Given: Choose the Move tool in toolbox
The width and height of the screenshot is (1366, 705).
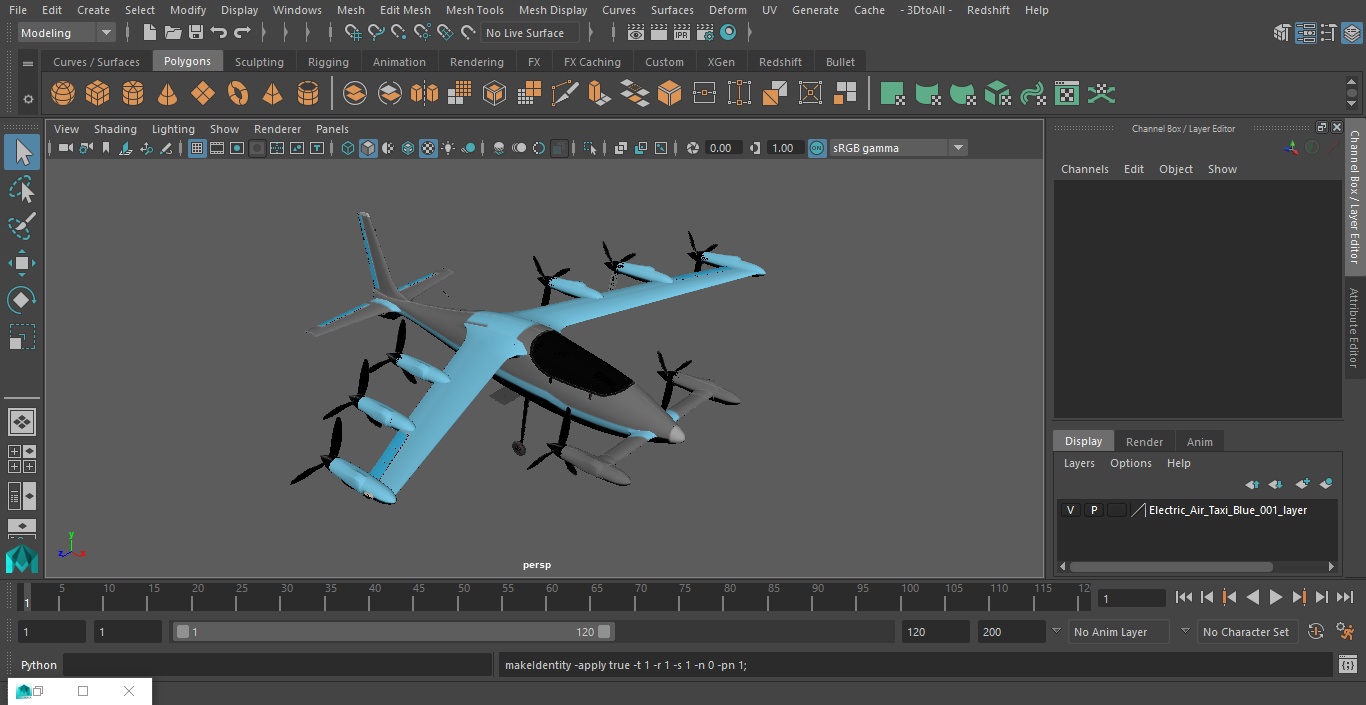Looking at the screenshot, I should point(22,263).
